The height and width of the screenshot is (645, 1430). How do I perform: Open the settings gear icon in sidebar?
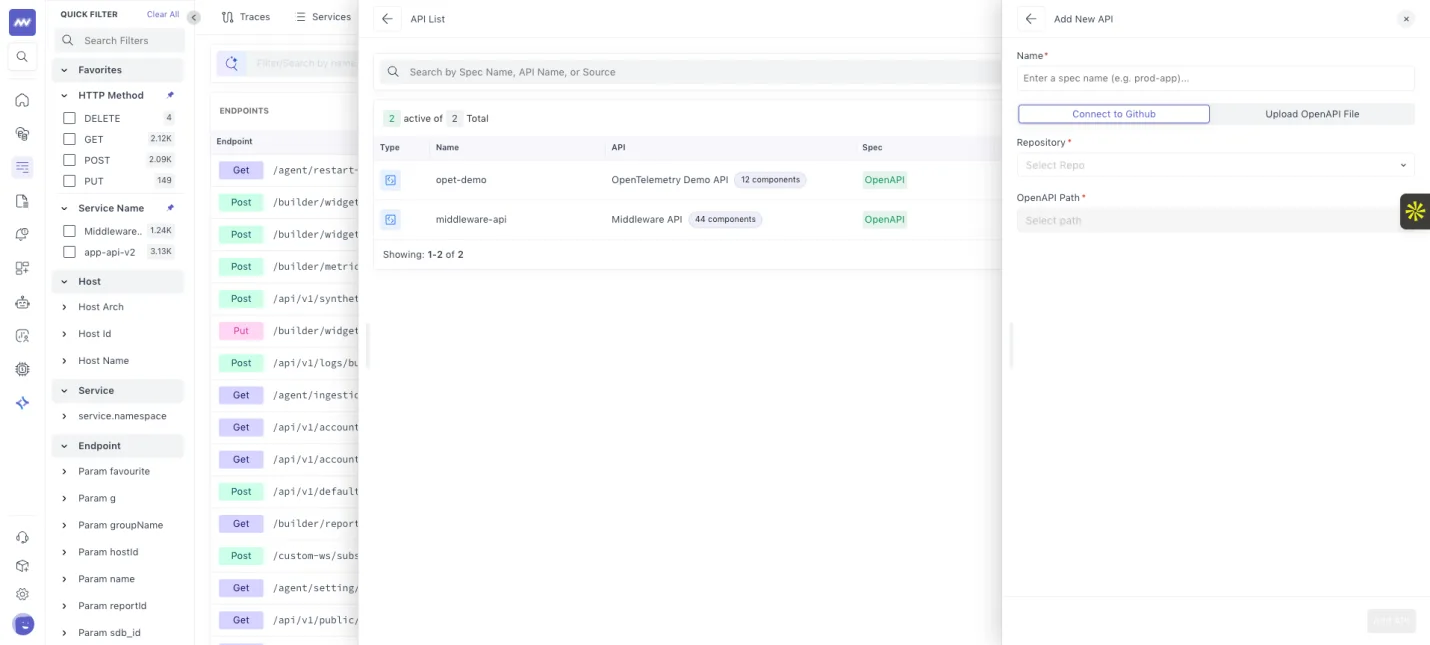(x=22, y=594)
